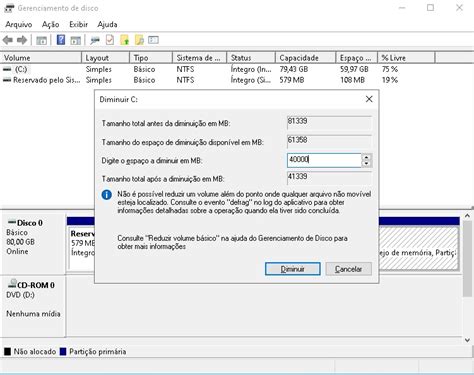
Task: Click the Gerenciamento de disco title bar icon
Action: (9, 8)
